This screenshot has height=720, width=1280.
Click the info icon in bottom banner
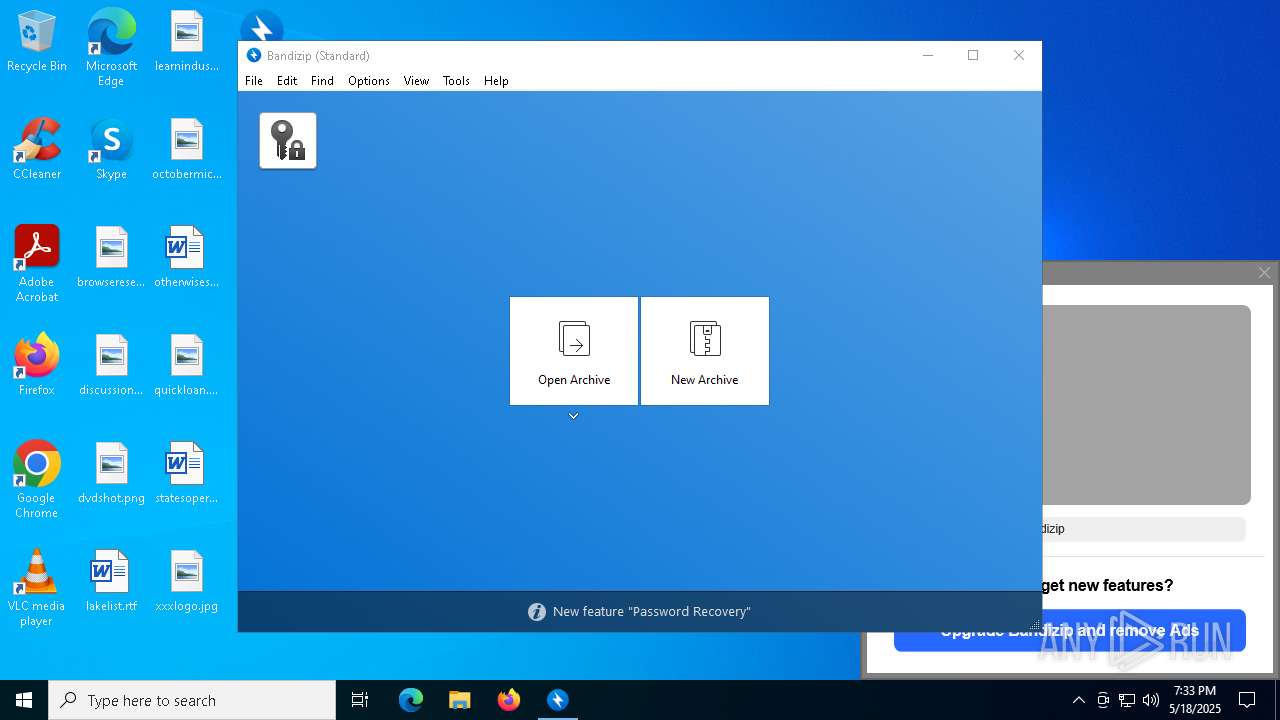[537, 612]
